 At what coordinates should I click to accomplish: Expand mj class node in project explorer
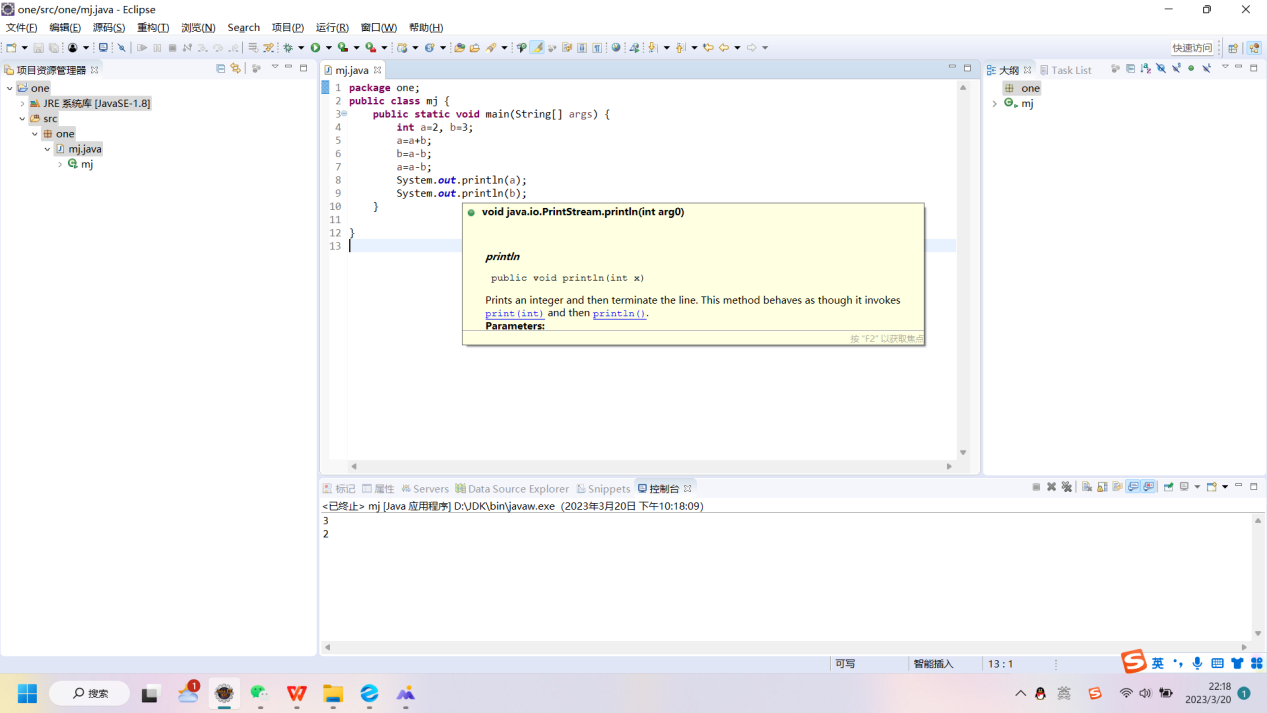point(60,164)
